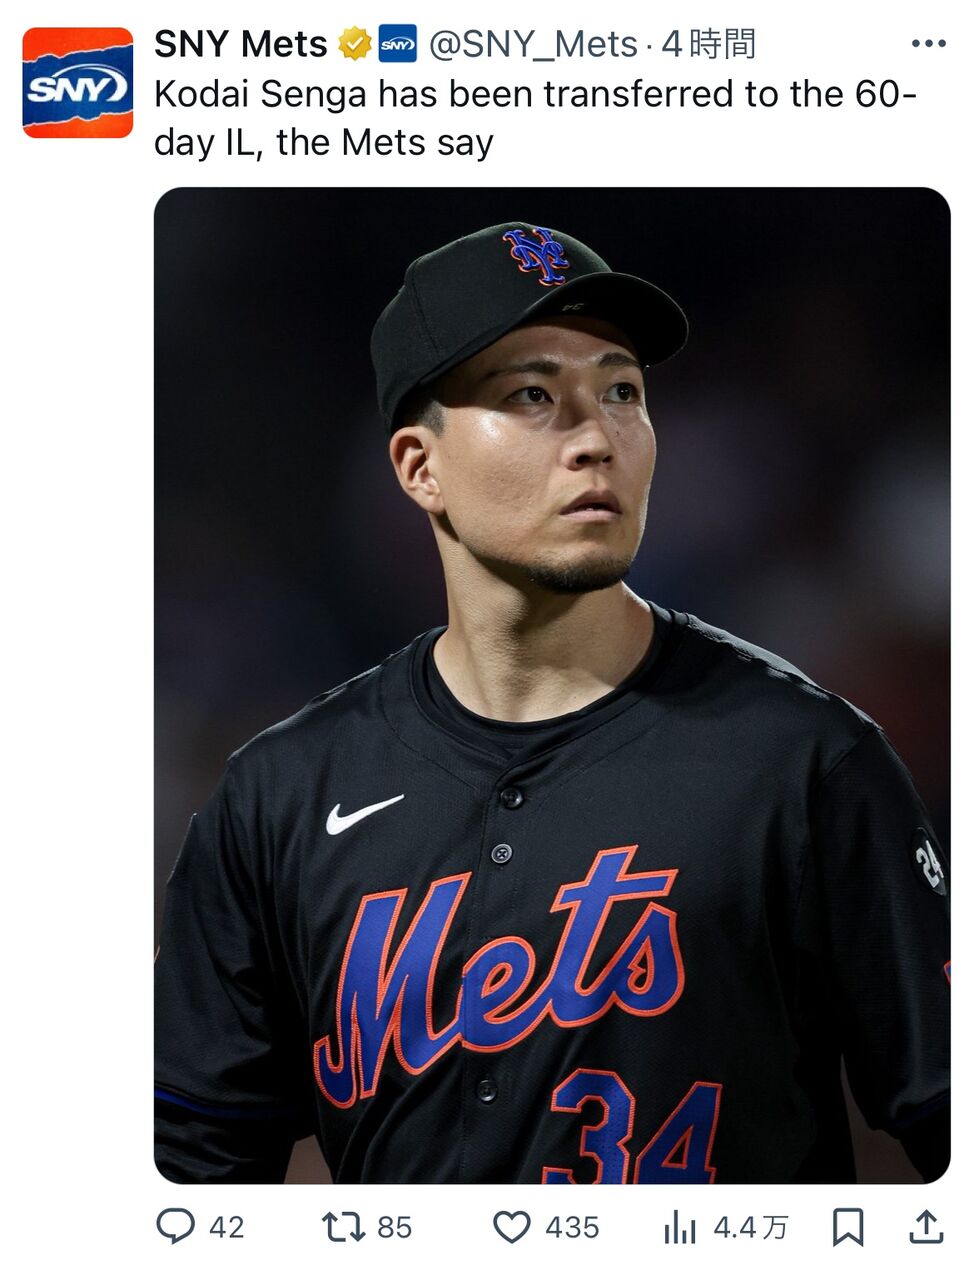The height and width of the screenshot is (1280, 974).
Task: Click the SNY affiliate badge icon
Action: point(398,45)
